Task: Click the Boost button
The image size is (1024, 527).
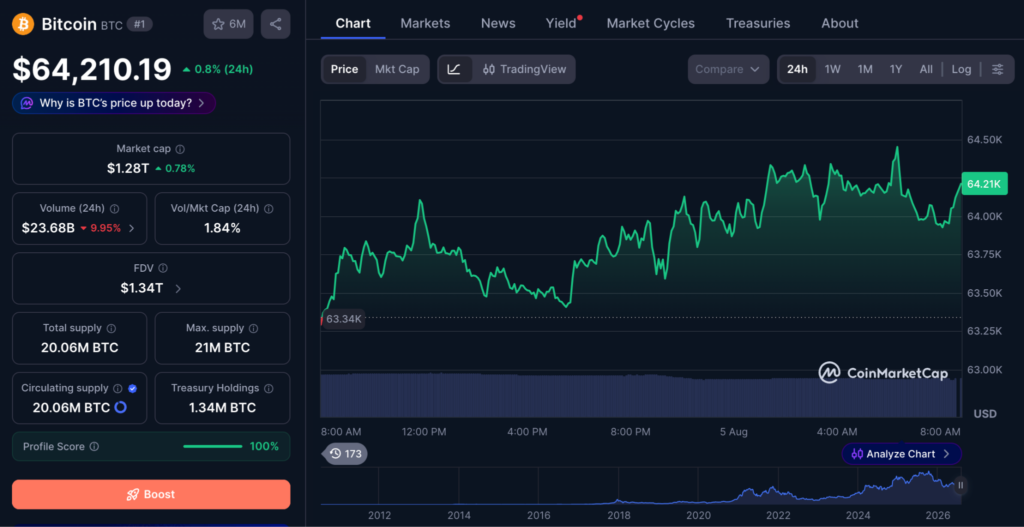Action: coord(151,494)
